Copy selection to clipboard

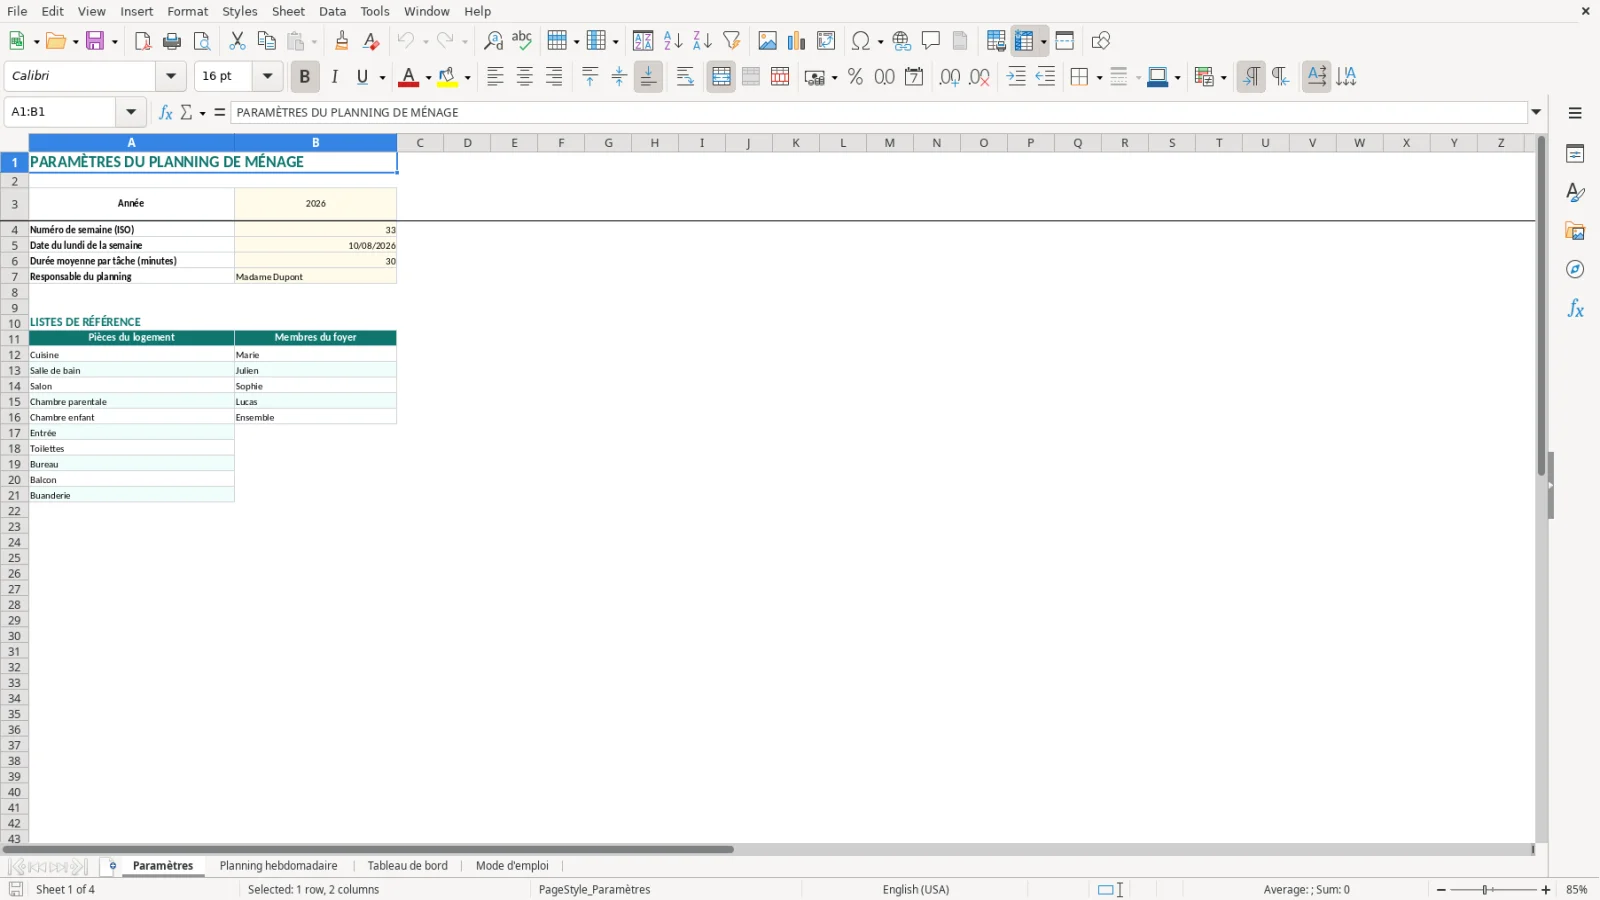[x=266, y=41]
